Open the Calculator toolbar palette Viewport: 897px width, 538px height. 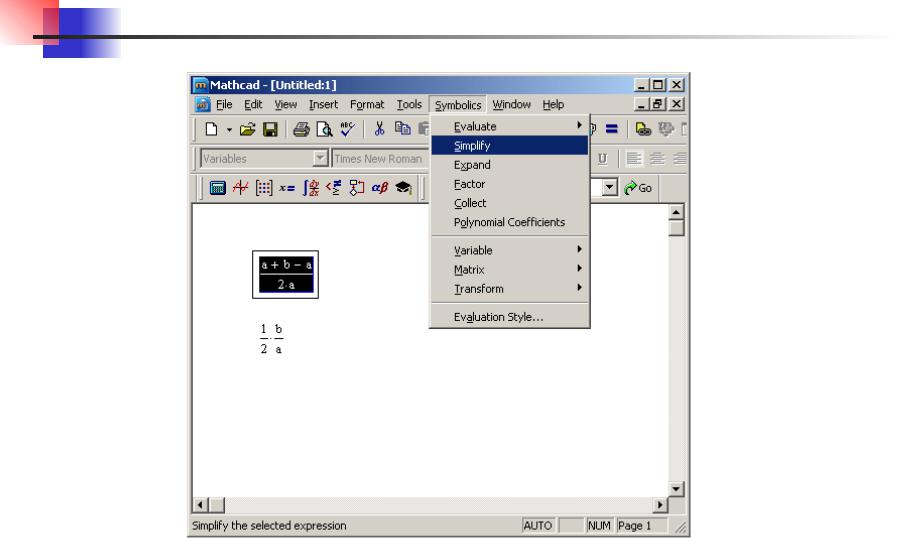(x=217, y=188)
